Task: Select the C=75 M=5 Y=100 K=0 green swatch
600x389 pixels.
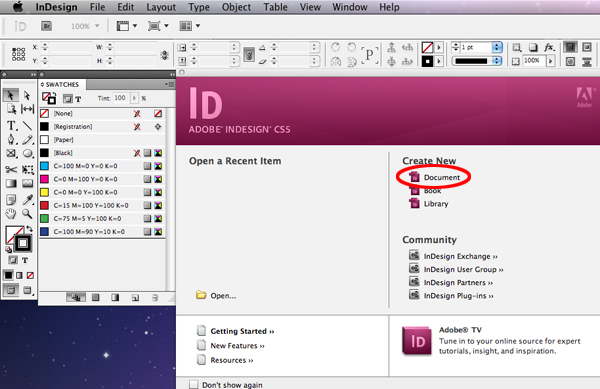Action: [x=102, y=218]
